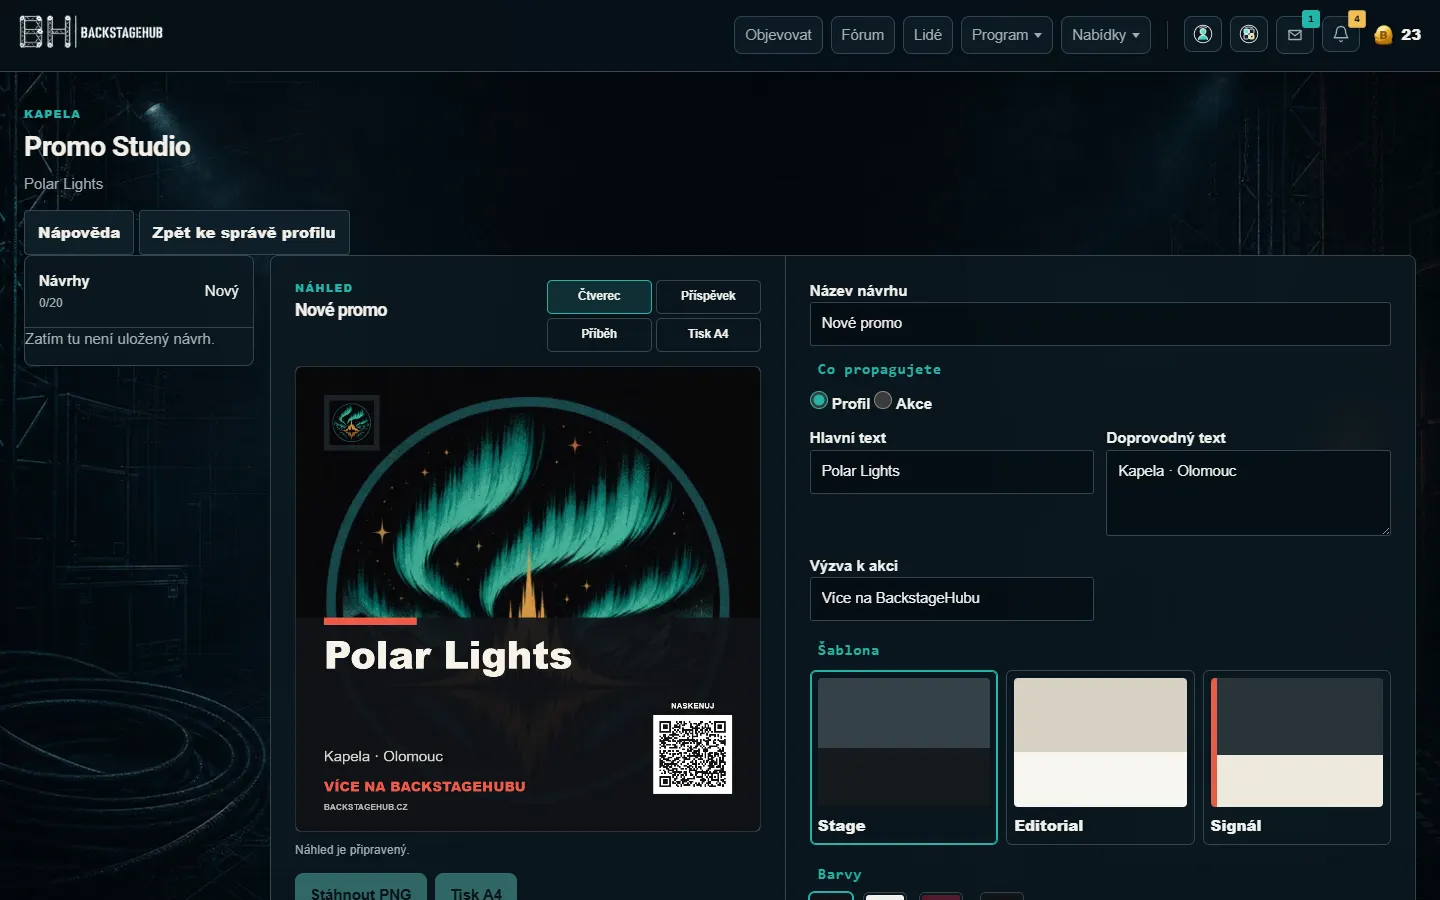Click into the Doprovodný text textarea
Viewport: 1440px width, 900px height.
click(1248, 493)
